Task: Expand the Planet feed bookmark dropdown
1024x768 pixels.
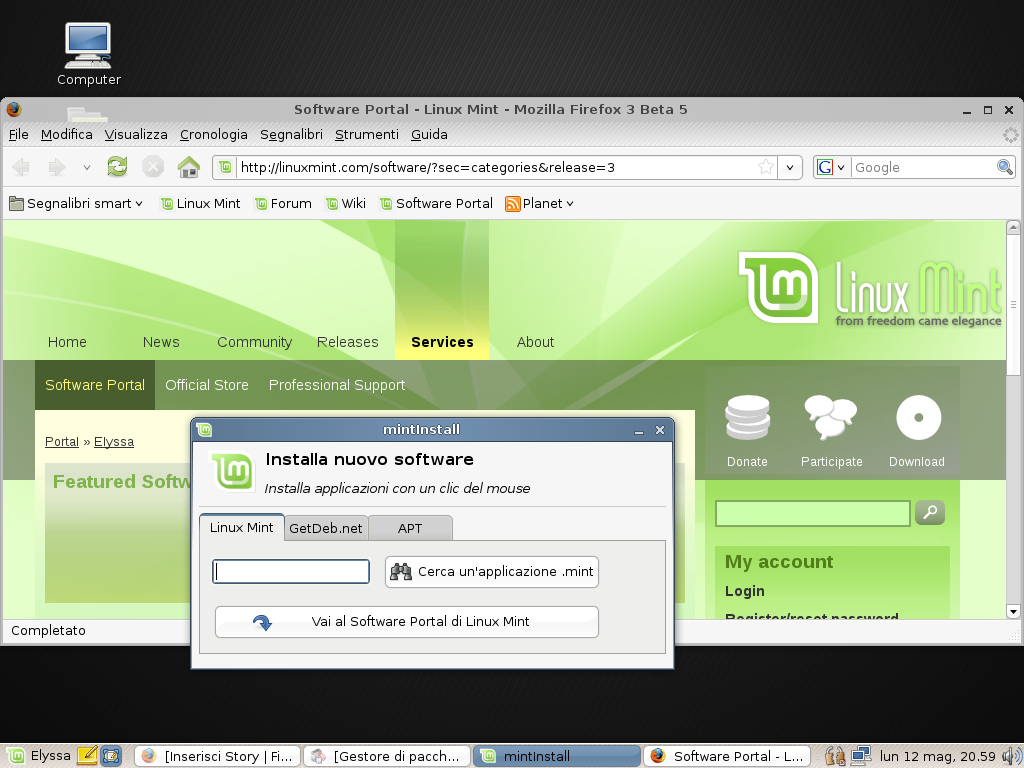Action: 539,204
